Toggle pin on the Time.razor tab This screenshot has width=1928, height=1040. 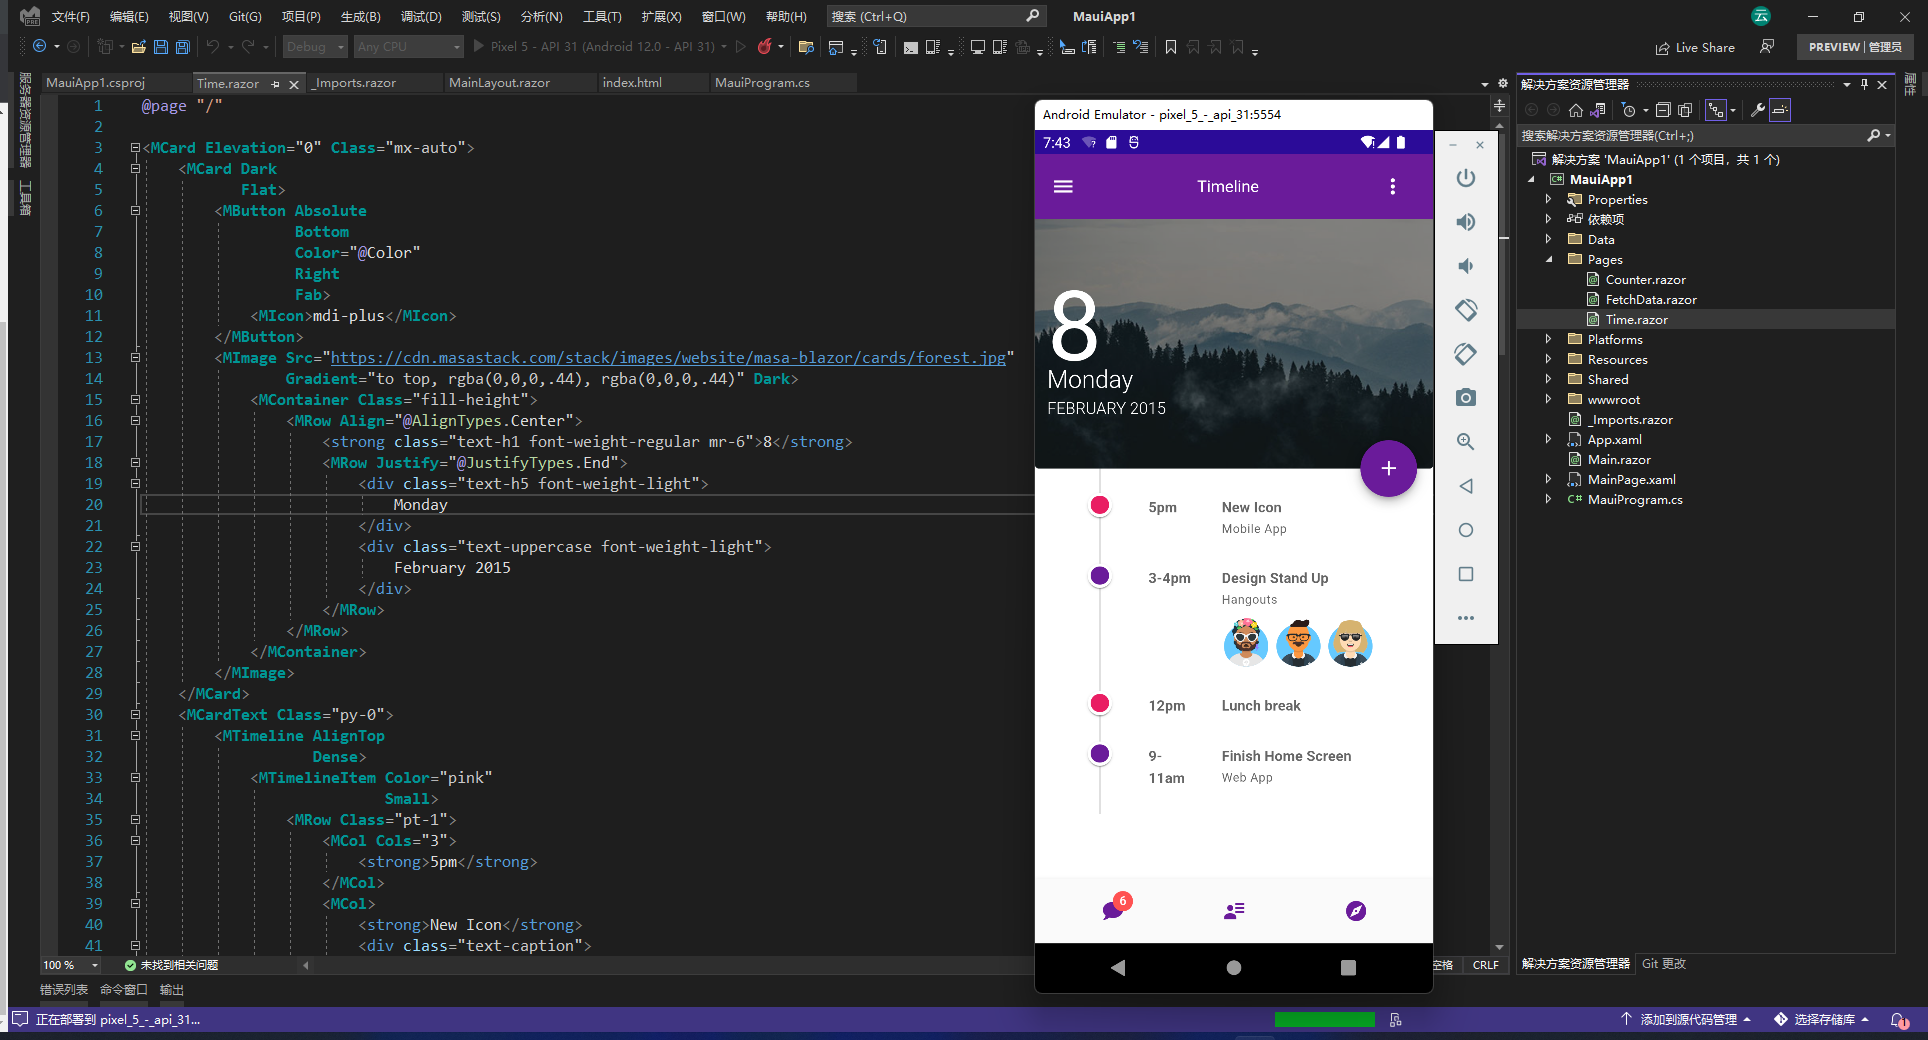point(276,84)
